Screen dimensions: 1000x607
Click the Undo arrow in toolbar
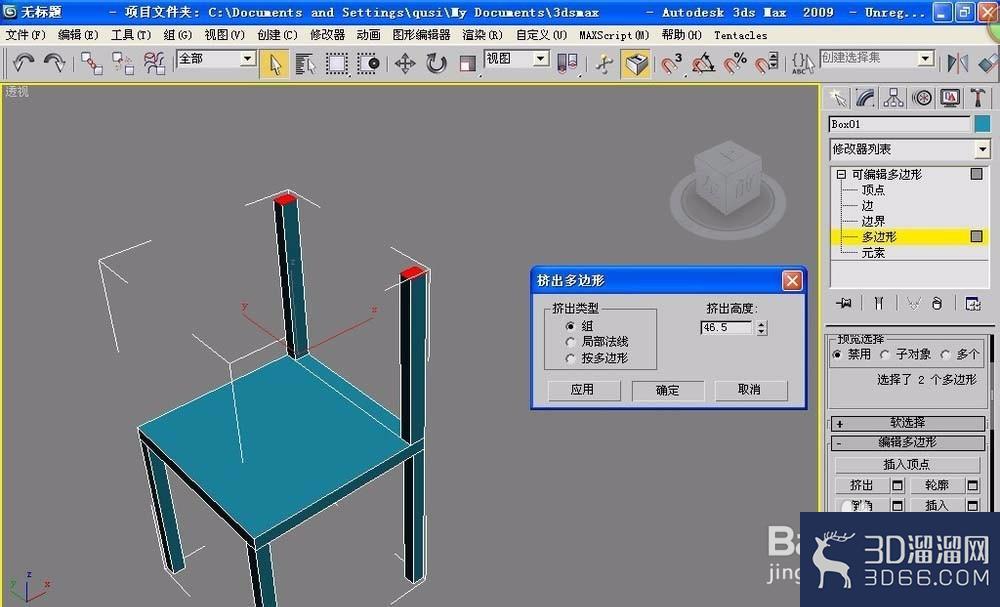pyautogui.click(x=24, y=63)
